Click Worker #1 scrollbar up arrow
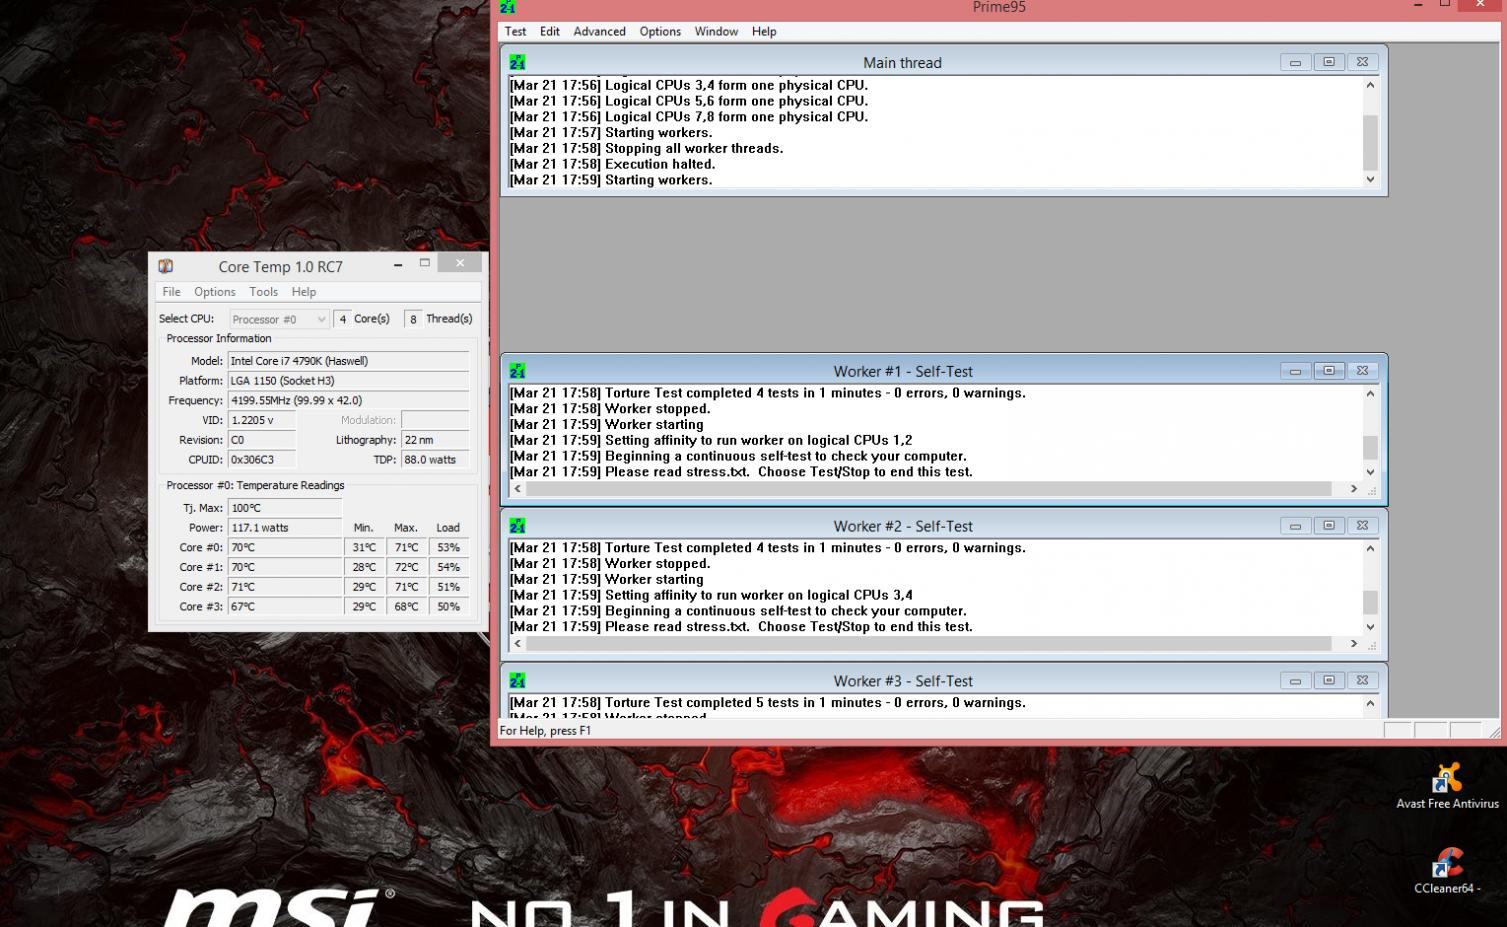The height and width of the screenshot is (927, 1507). [x=1370, y=394]
